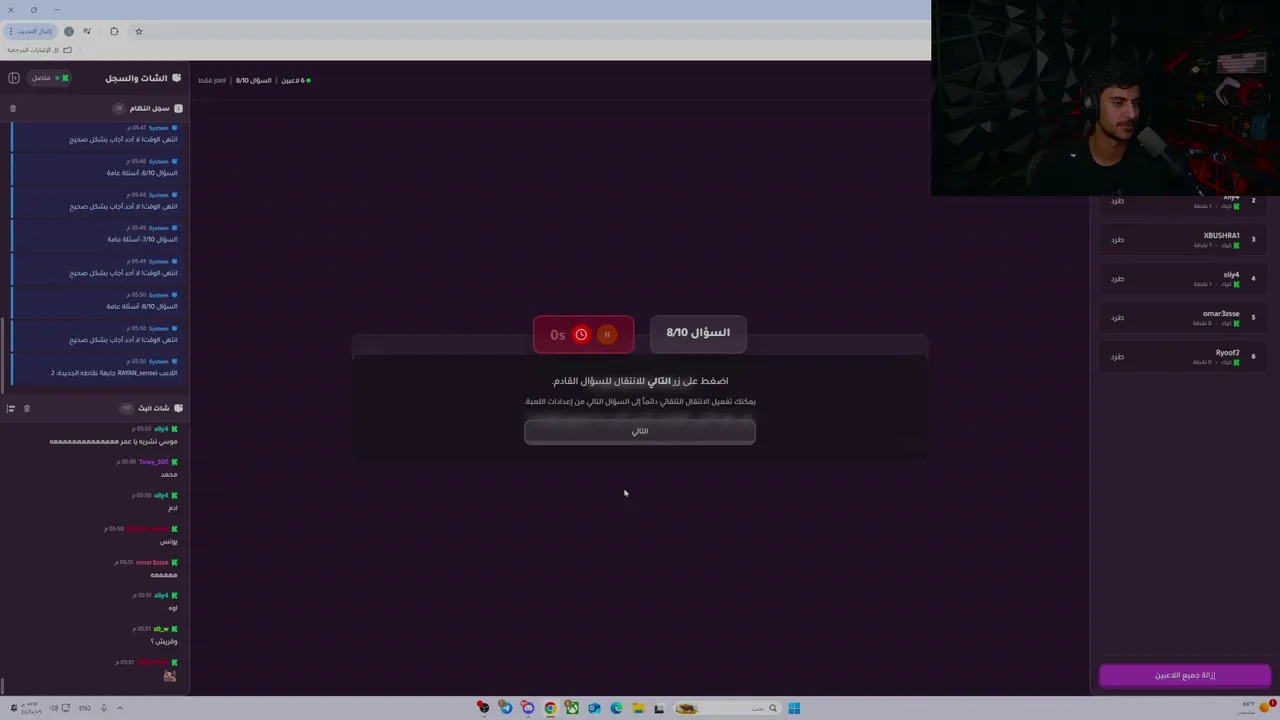This screenshot has width=1280, height=720.
Task: Click chat message وفريش ؟
Action: tap(164, 641)
